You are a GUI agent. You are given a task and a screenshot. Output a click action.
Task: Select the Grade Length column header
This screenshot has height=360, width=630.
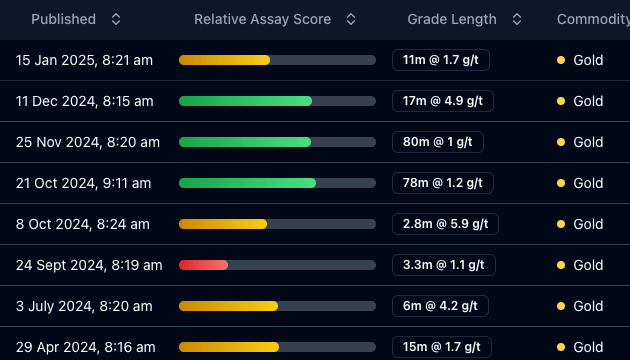point(452,19)
